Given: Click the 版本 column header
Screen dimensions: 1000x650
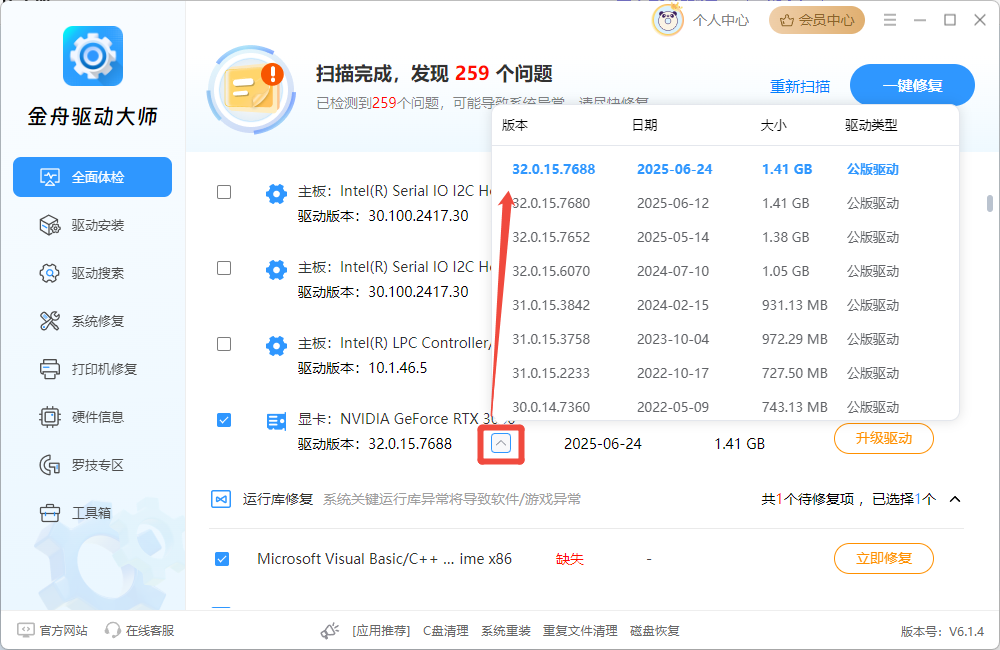Looking at the screenshot, I should coord(515,125).
